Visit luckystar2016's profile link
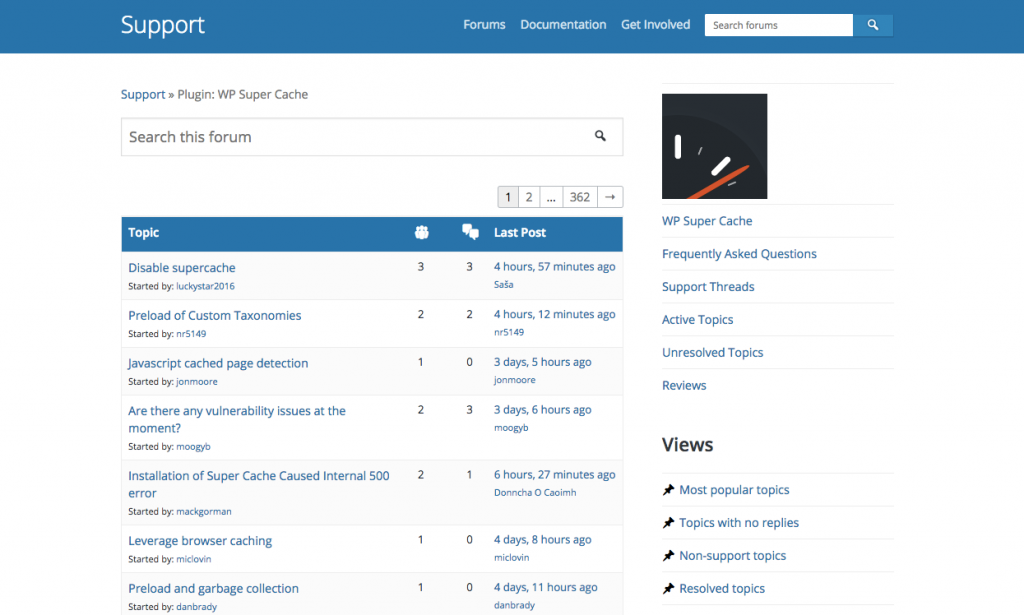This screenshot has height=615, width=1024. click(x=204, y=285)
